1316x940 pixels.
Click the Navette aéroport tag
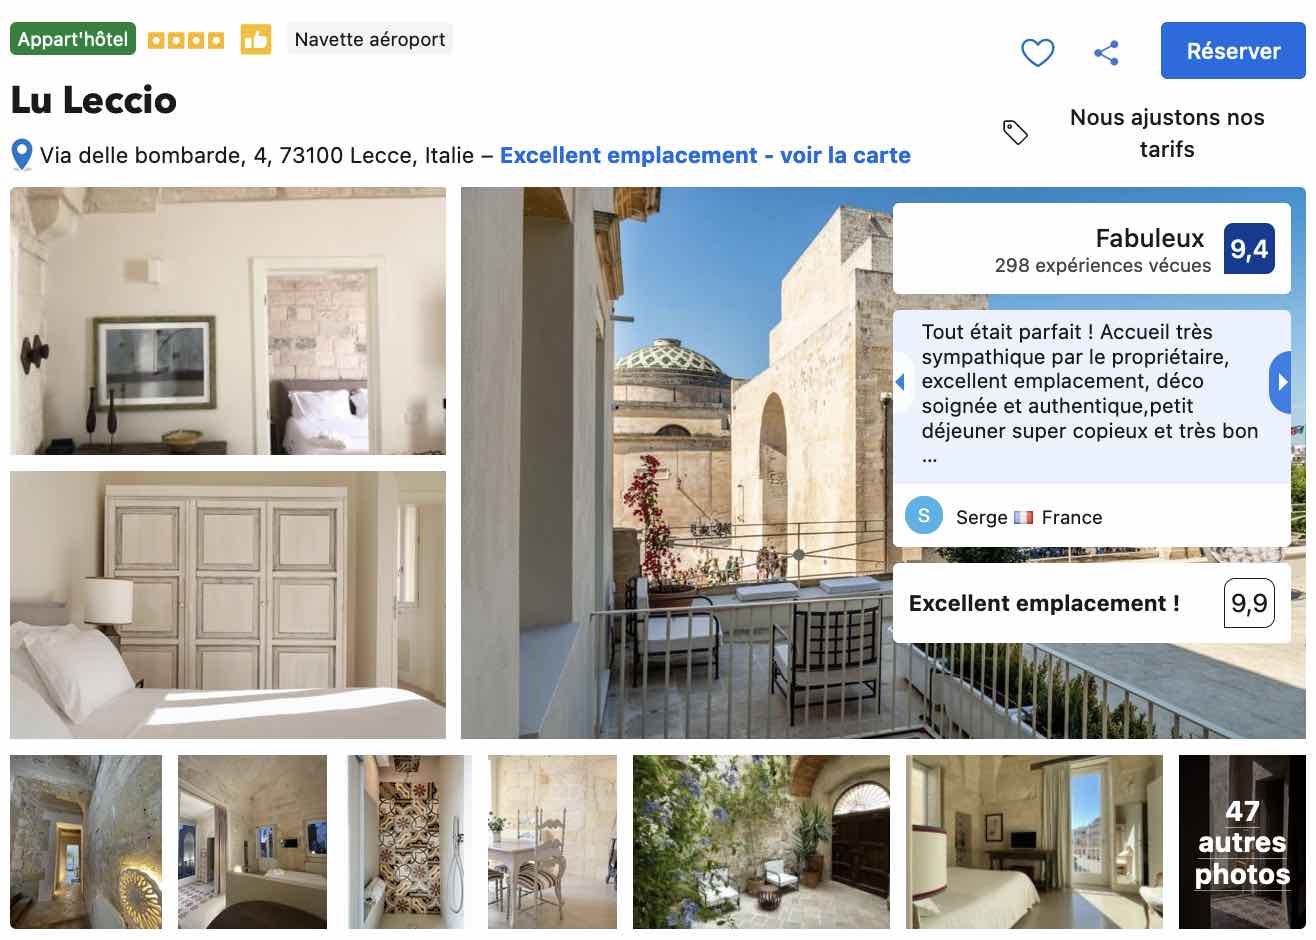(370, 39)
